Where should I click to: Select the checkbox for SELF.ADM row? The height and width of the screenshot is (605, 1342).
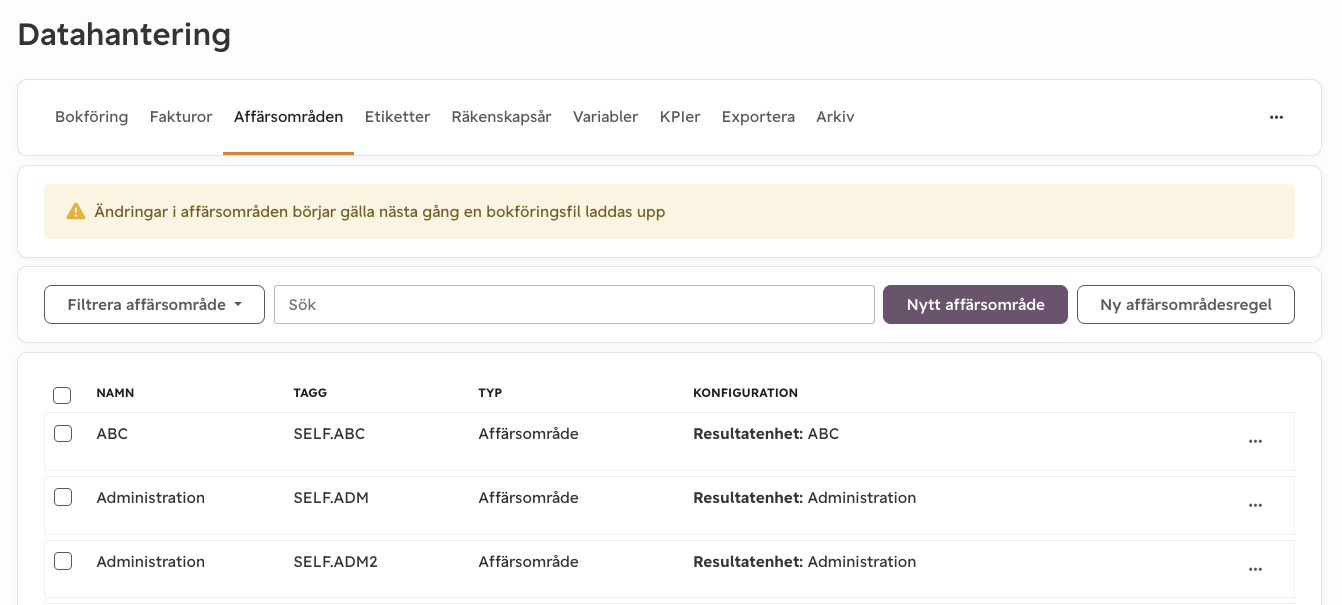(x=63, y=497)
